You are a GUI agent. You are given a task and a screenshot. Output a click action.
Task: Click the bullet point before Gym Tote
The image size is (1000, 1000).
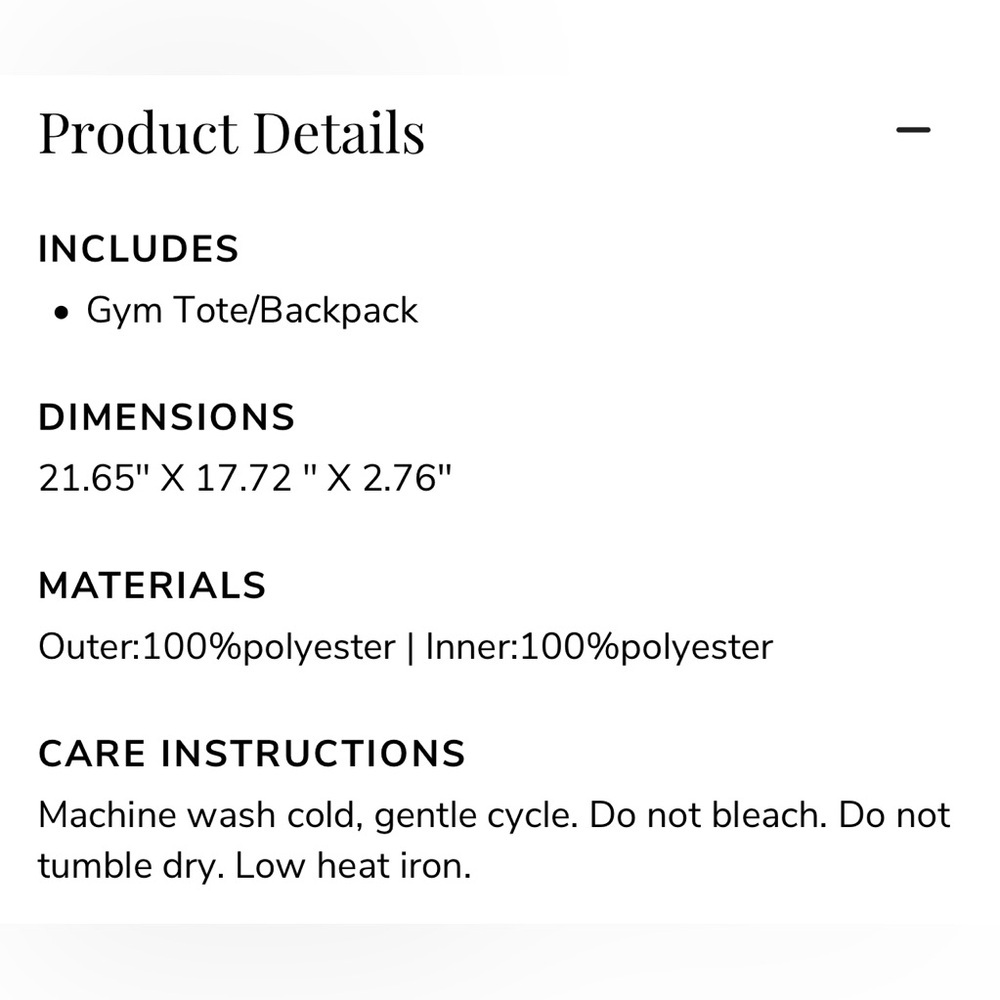[x=62, y=313]
